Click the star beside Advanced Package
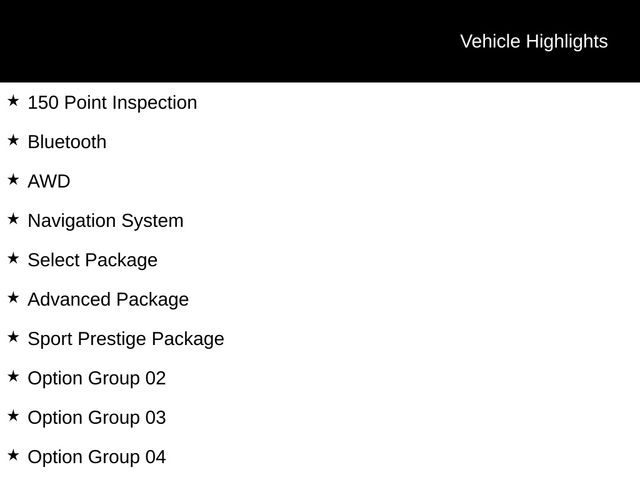The image size is (640, 480). pos(13,298)
